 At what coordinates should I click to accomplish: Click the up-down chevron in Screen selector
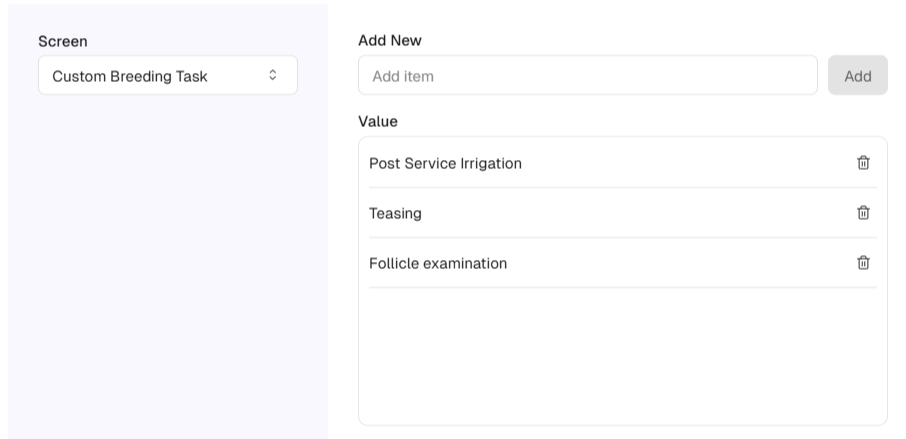pyautogui.click(x=273, y=76)
